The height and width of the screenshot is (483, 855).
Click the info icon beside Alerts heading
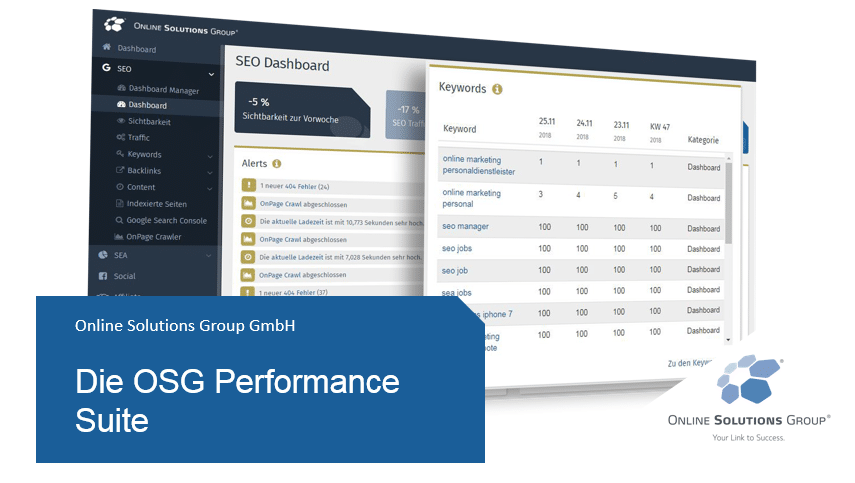coord(276,164)
